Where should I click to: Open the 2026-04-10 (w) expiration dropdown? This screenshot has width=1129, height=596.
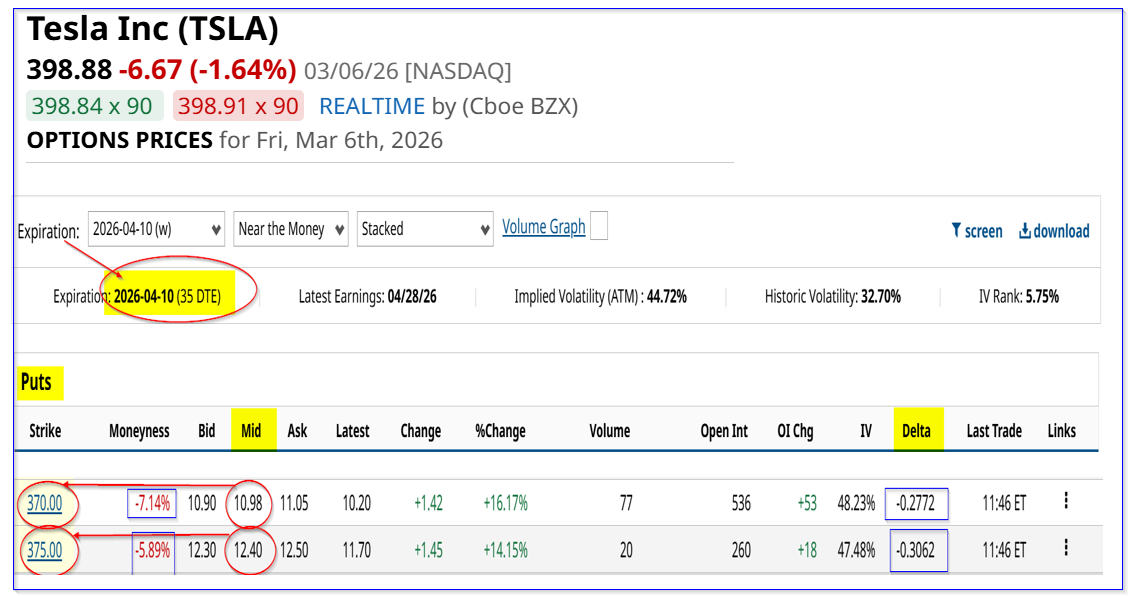pos(156,229)
